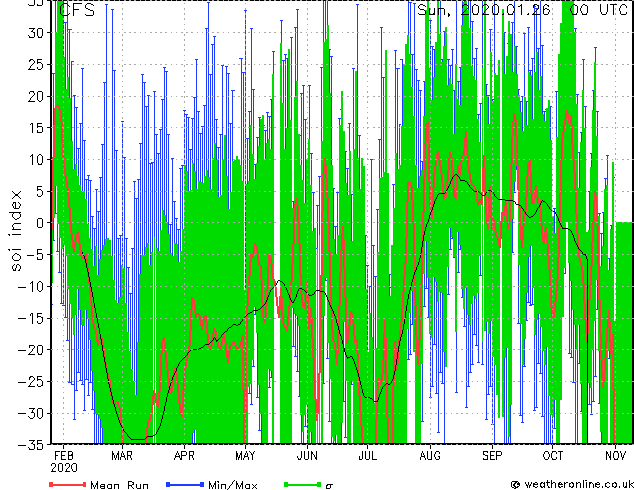Viewport: 634px width, 490px height.
Task: Click the MAY month label
Action: [245, 456]
